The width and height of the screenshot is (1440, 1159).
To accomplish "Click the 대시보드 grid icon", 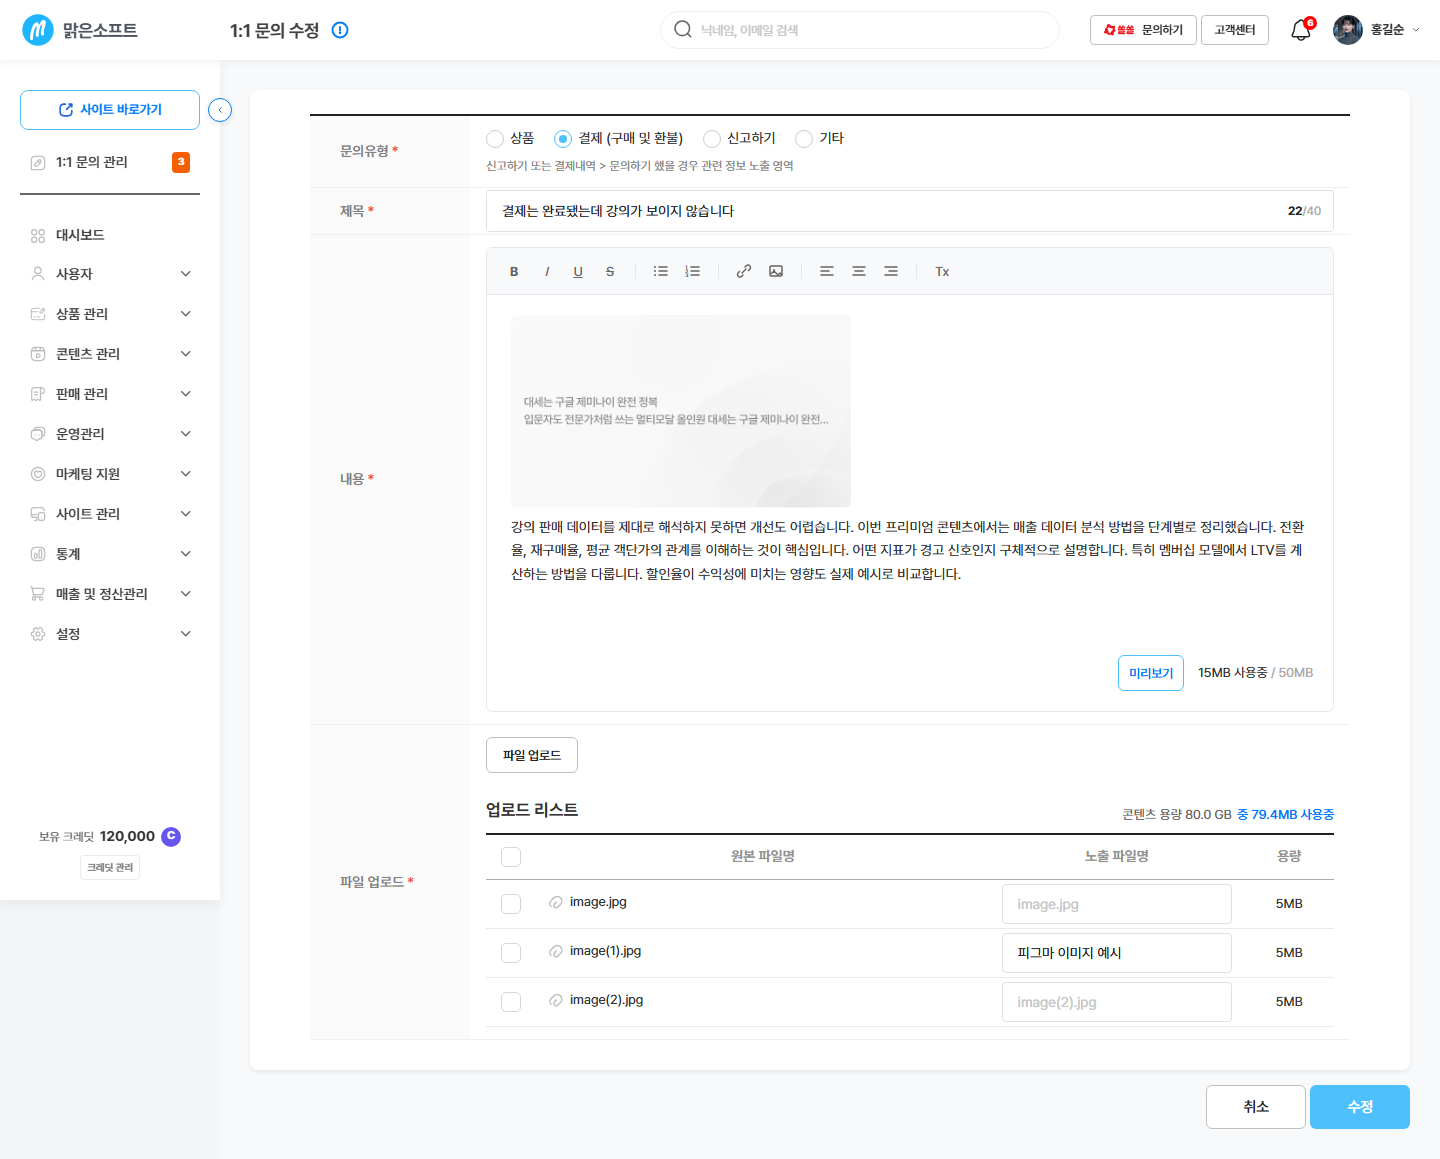I will (x=38, y=236).
